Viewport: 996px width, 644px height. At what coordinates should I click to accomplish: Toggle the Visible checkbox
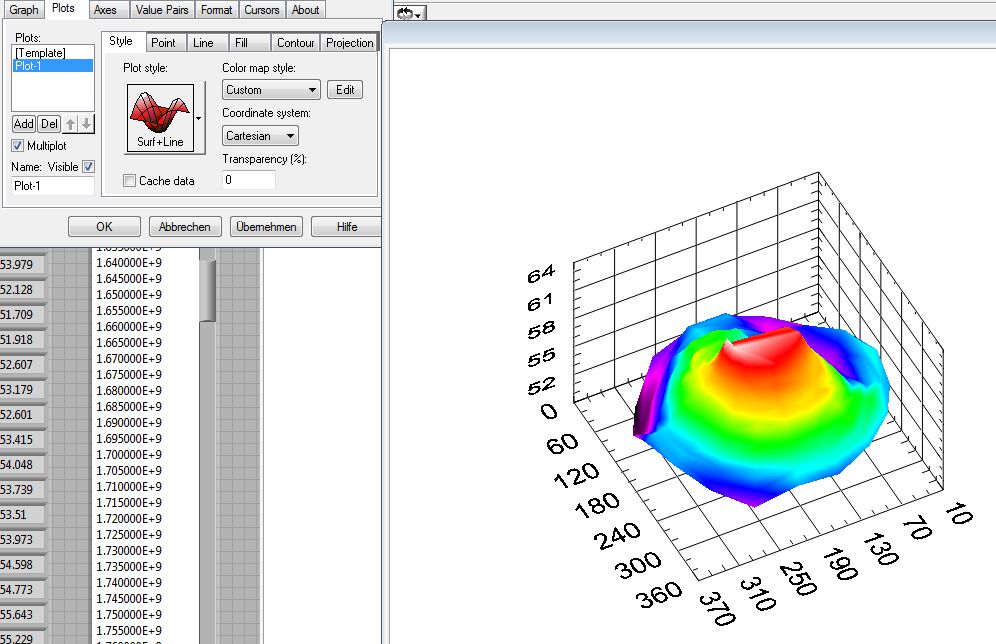(88, 166)
